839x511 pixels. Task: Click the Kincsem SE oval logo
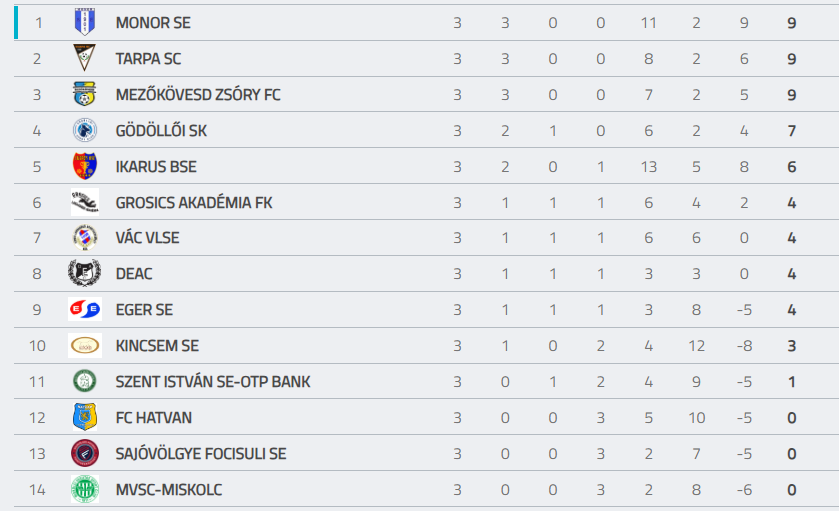pyautogui.click(x=85, y=346)
